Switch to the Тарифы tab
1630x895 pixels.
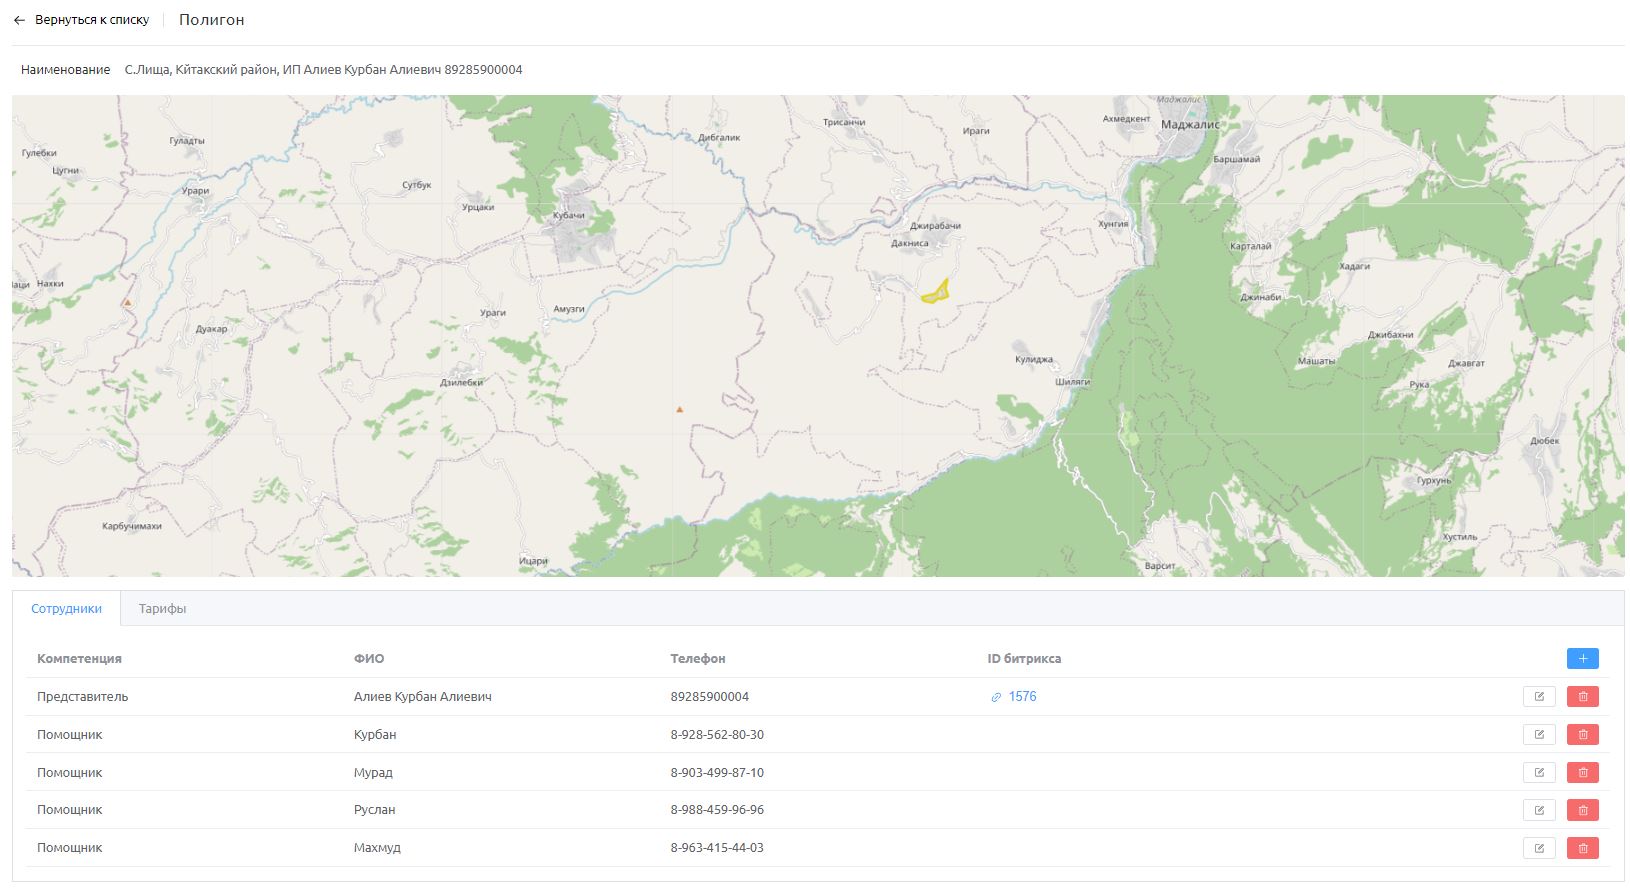pos(162,608)
